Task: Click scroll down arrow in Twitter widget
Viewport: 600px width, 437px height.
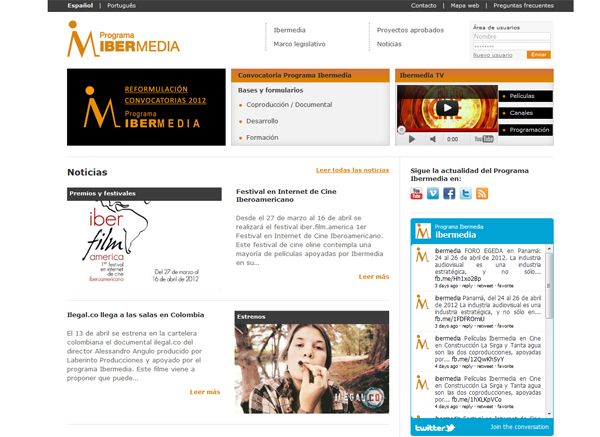Action: point(549,413)
